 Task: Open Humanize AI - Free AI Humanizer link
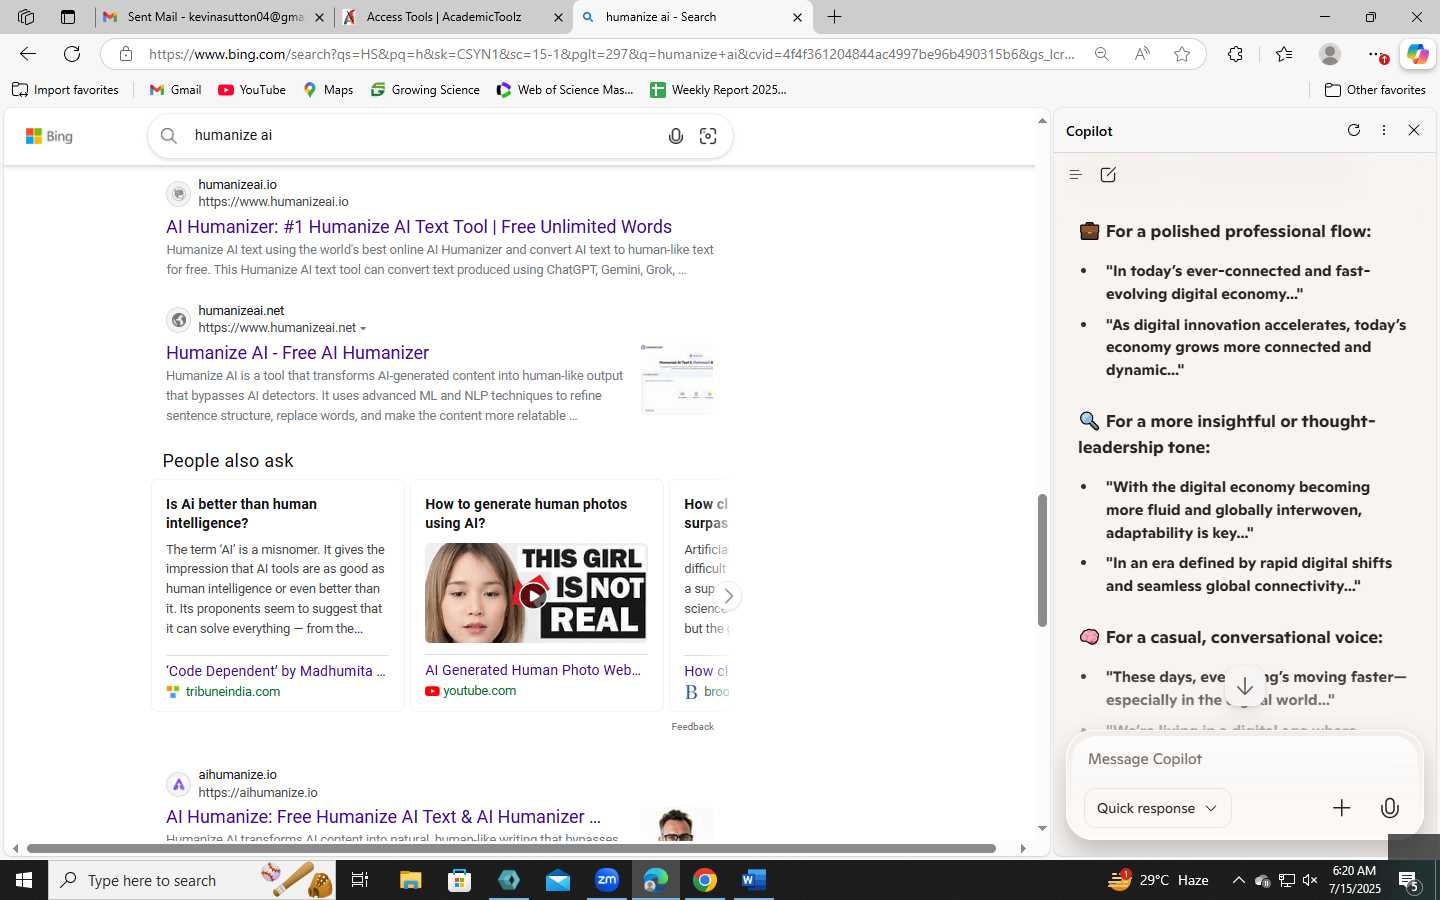pyautogui.click(x=297, y=353)
